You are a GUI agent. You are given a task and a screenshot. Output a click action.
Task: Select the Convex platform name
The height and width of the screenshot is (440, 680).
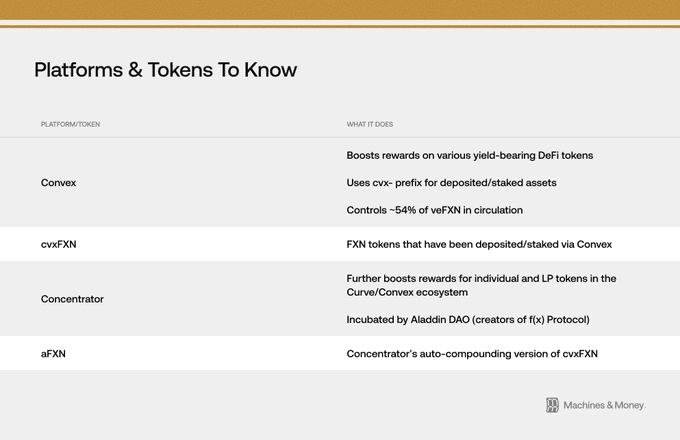pos(59,183)
